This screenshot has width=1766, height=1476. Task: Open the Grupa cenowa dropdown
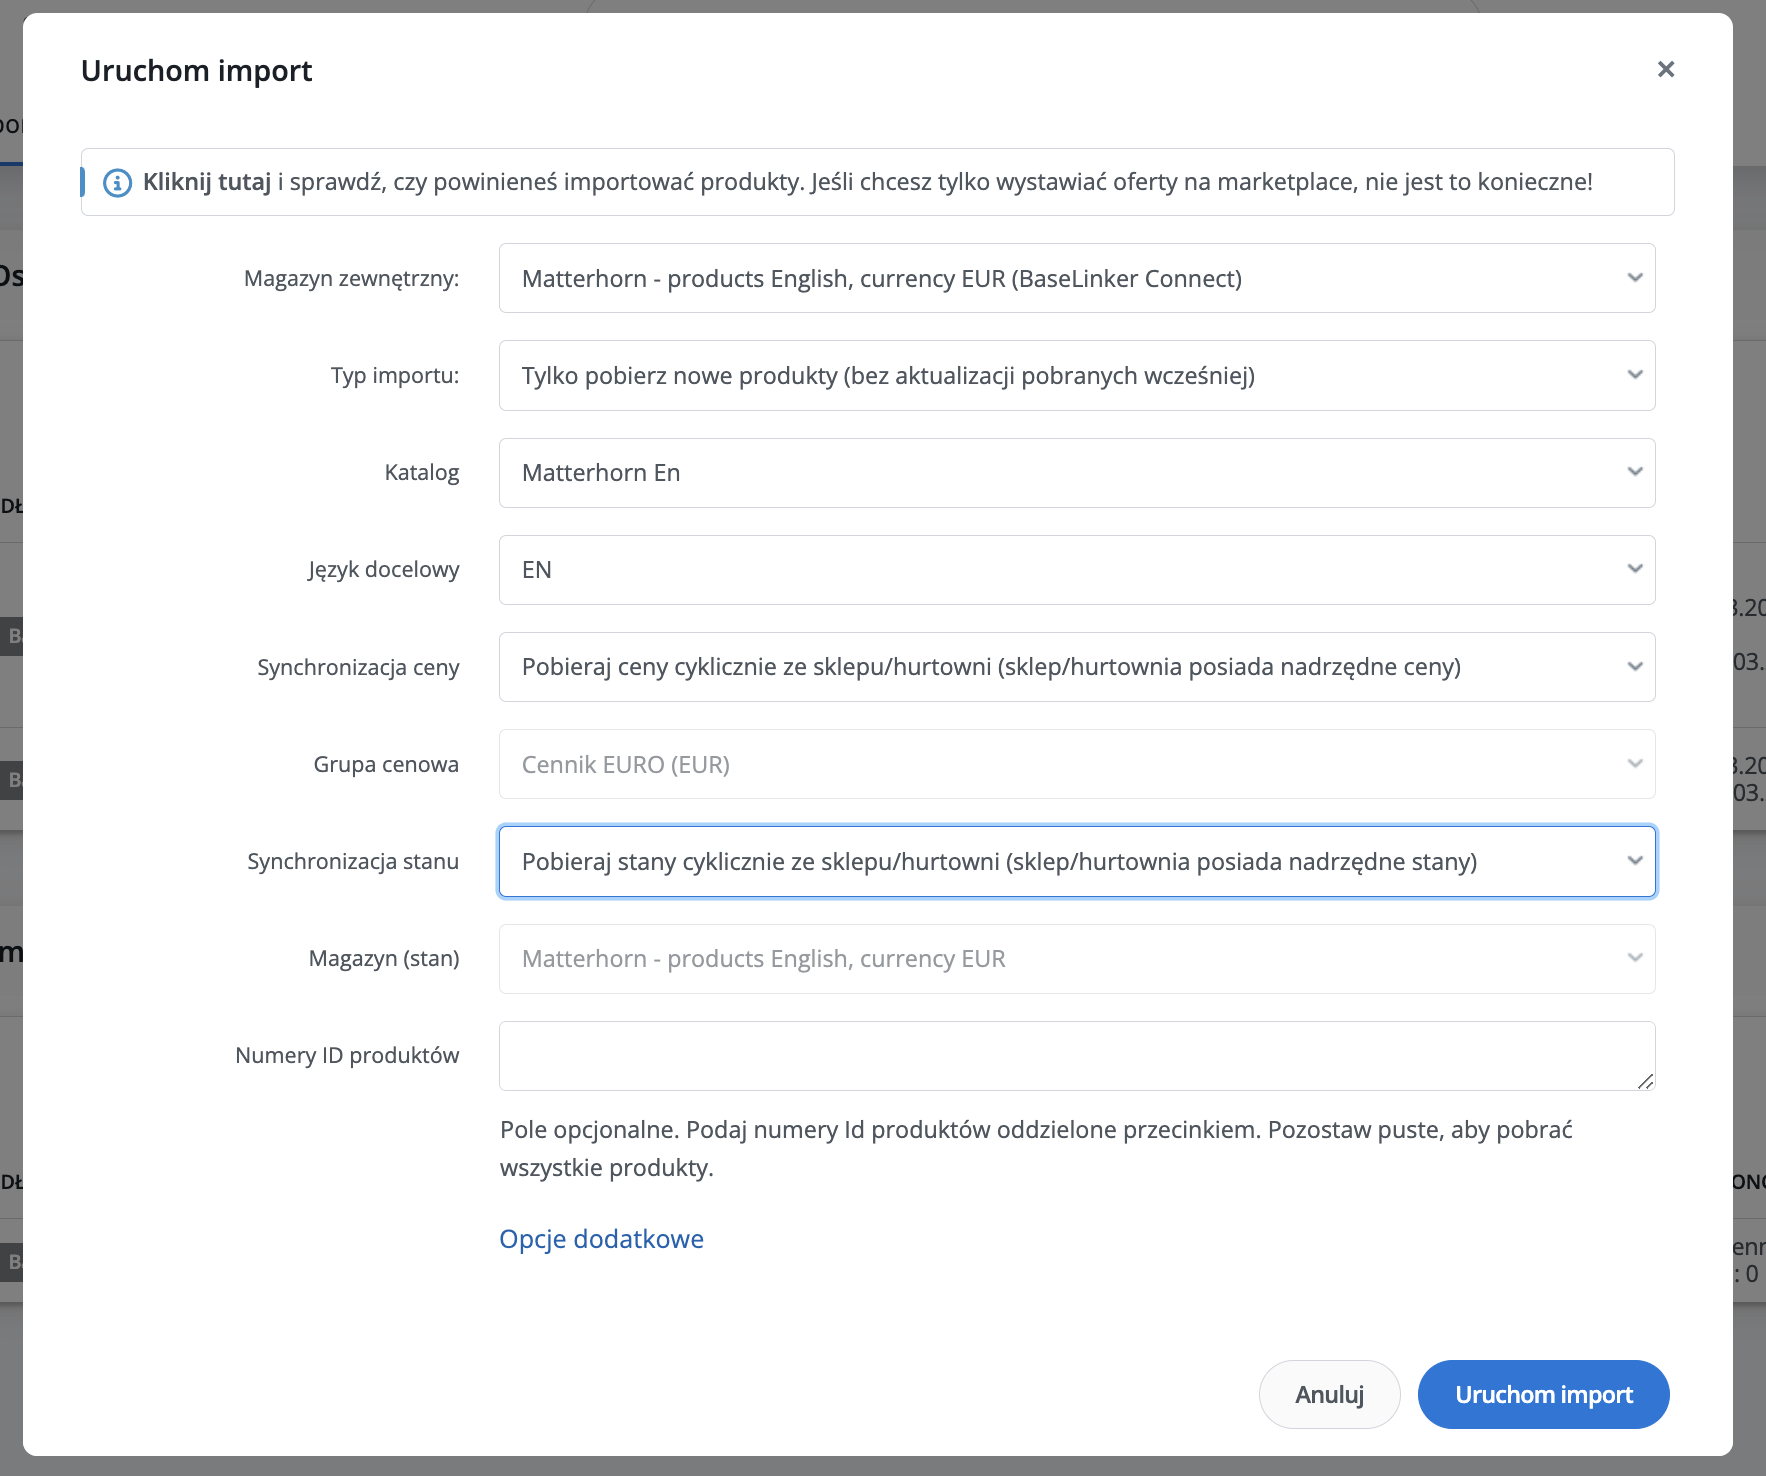(1077, 764)
